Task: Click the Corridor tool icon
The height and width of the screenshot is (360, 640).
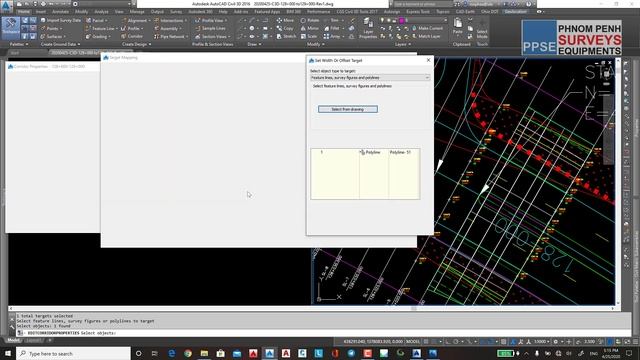Action: click(x=123, y=36)
